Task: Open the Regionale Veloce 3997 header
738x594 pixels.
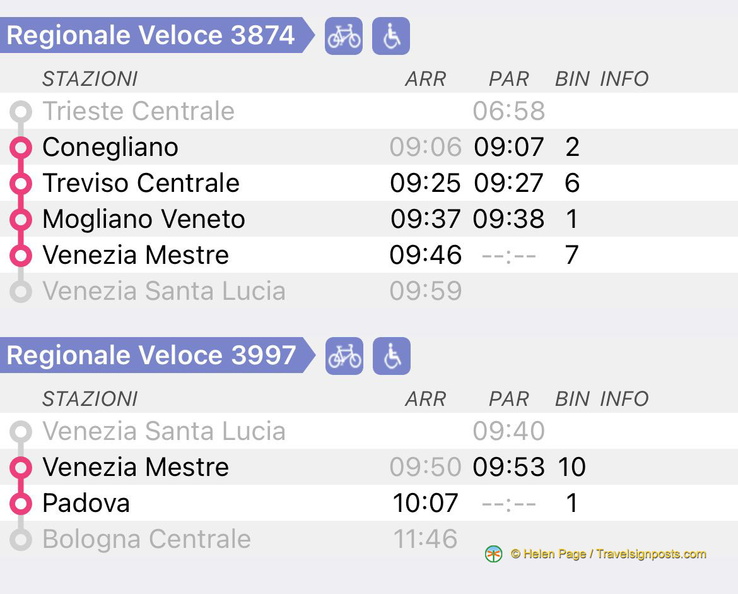Action: (152, 355)
